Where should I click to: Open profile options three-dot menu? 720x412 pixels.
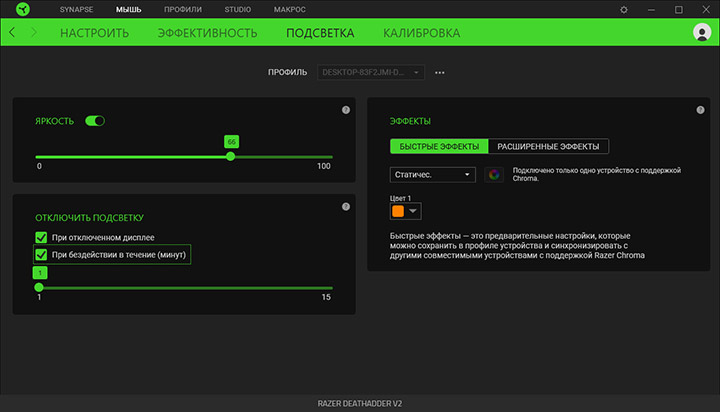[439, 73]
